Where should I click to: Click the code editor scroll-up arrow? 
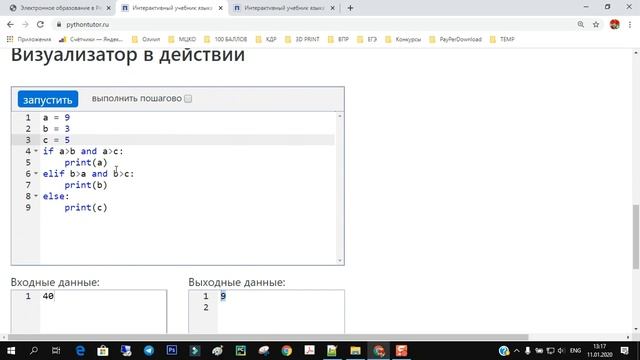(340, 116)
